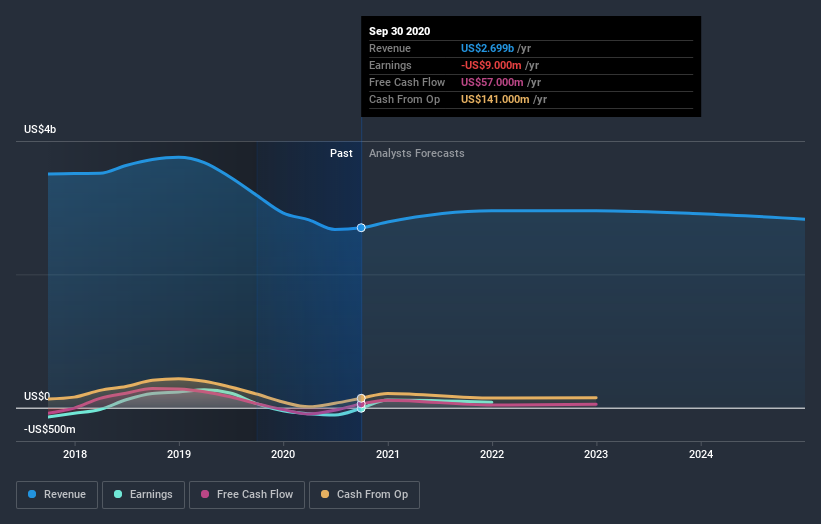
Task: Click the Sep 30 2020 tooltip date
Action: [400, 31]
